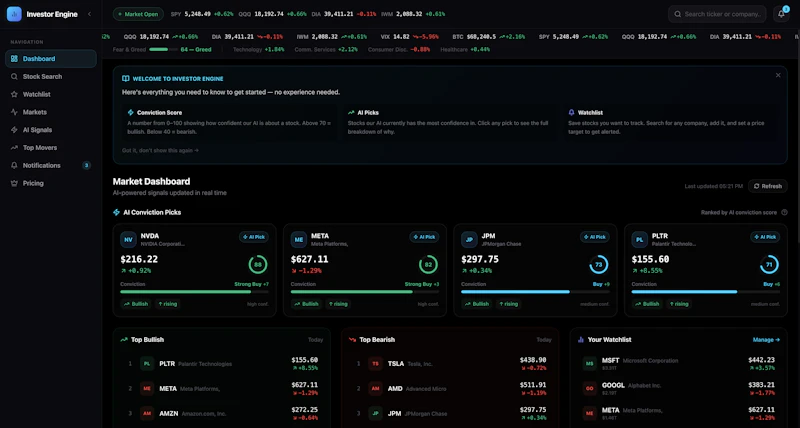
Task: Click the Welcome banner book icon
Action: (126, 79)
